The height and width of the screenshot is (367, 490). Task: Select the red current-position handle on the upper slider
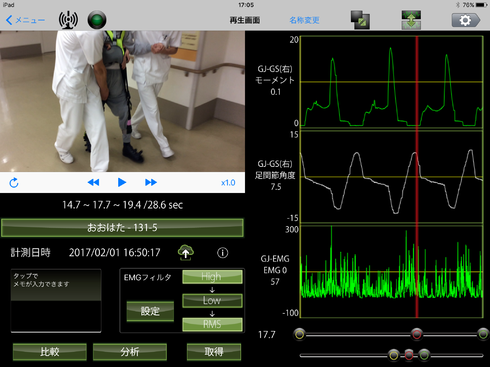[x=416, y=334]
